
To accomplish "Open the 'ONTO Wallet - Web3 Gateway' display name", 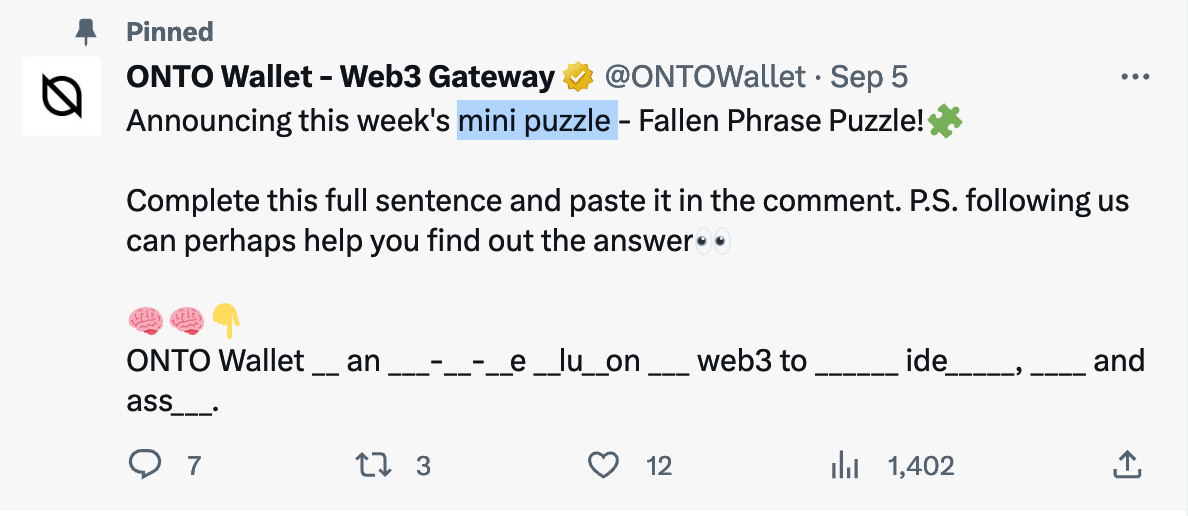I will pyautogui.click(x=340, y=77).
